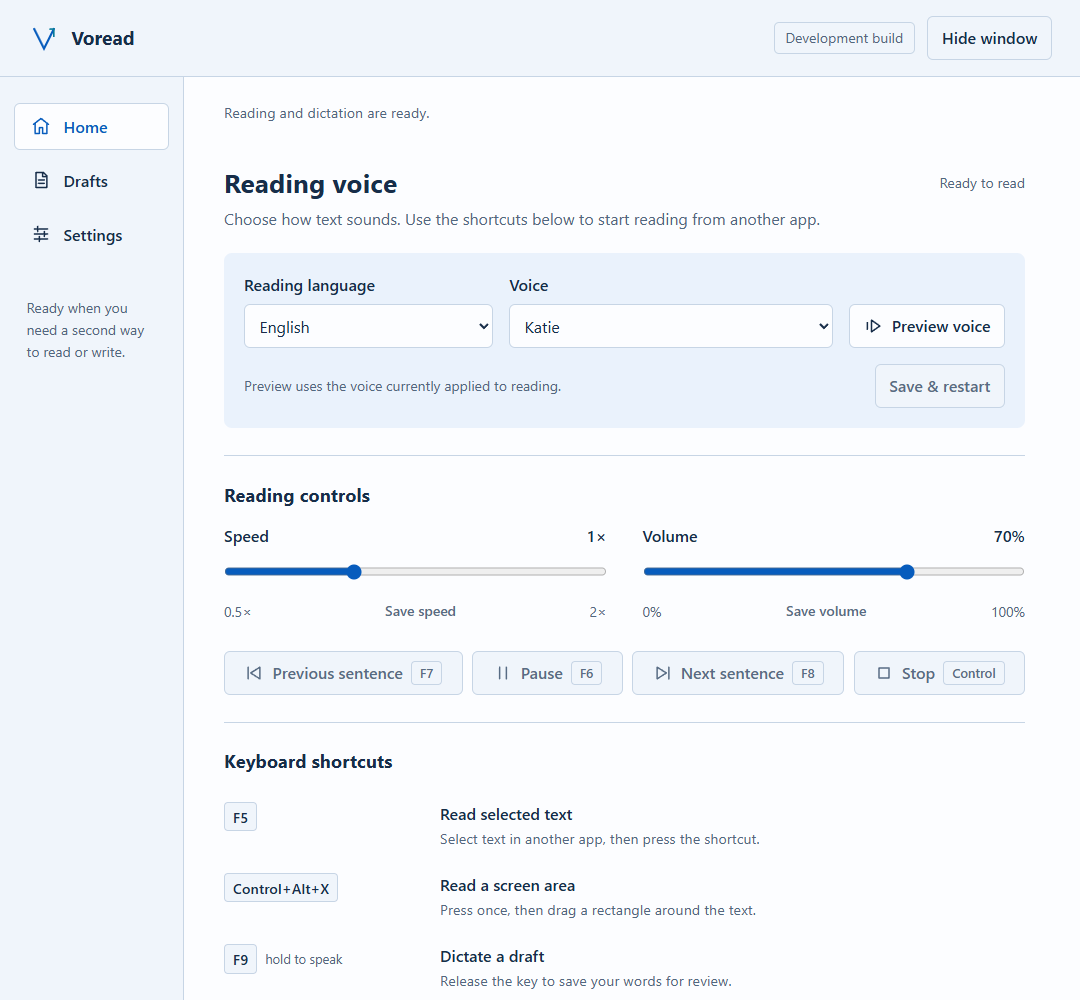Click the 'Read a screen area' heading
Viewport: 1080px width, 1000px height.
[508, 885]
